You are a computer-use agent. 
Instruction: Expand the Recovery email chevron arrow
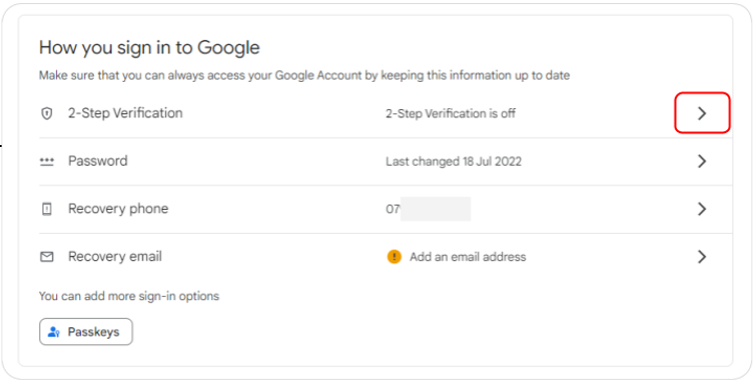[x=702, y=257]
